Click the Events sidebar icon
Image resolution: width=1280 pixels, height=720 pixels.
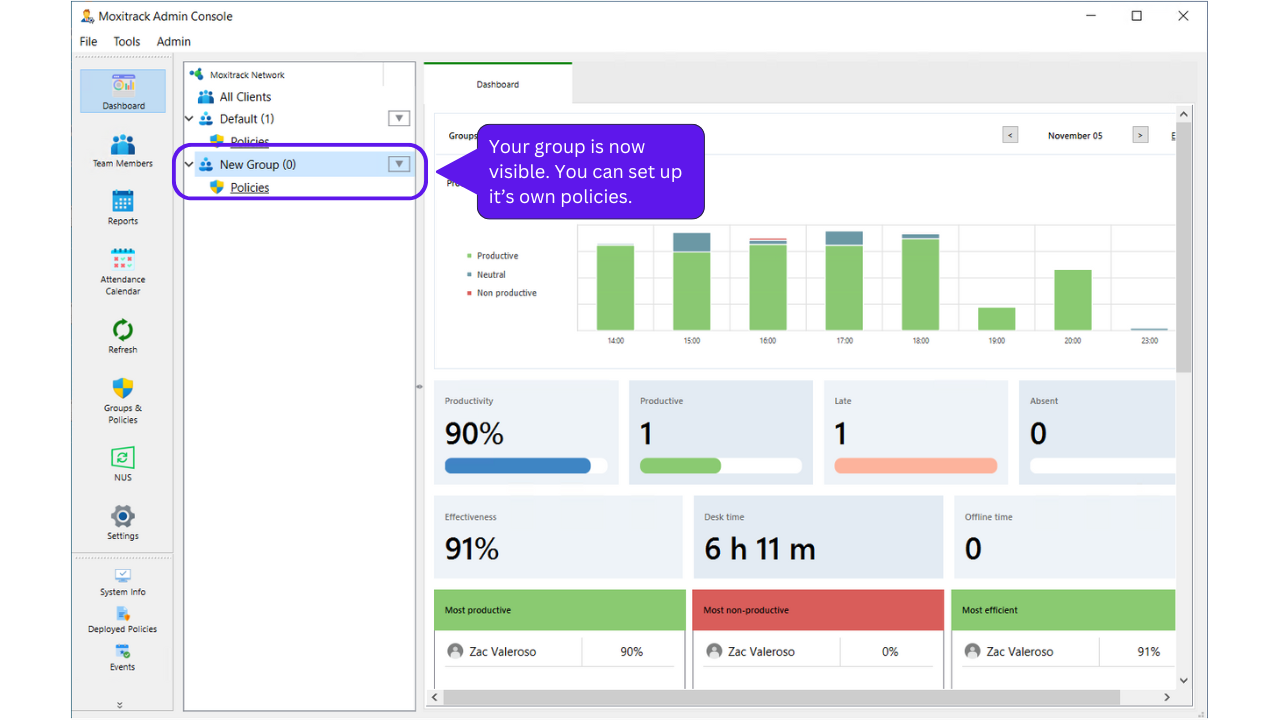point(123,653)
